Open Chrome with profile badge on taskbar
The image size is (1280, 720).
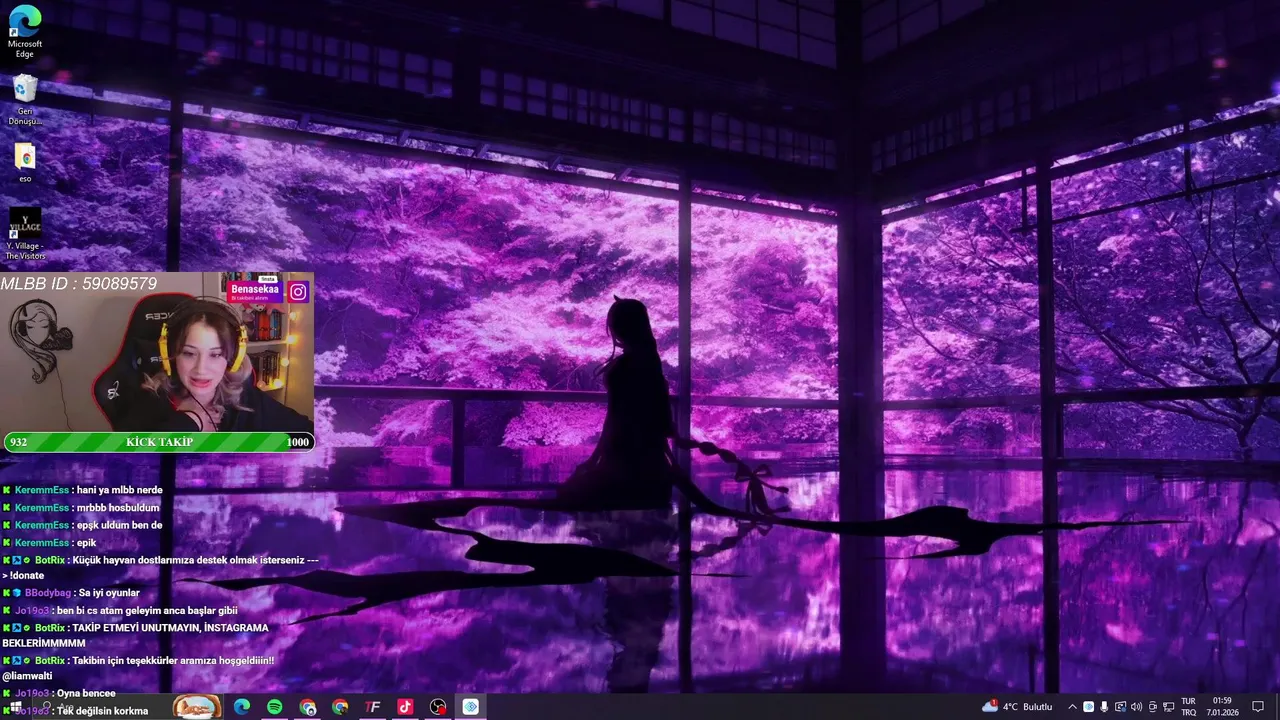307,707
